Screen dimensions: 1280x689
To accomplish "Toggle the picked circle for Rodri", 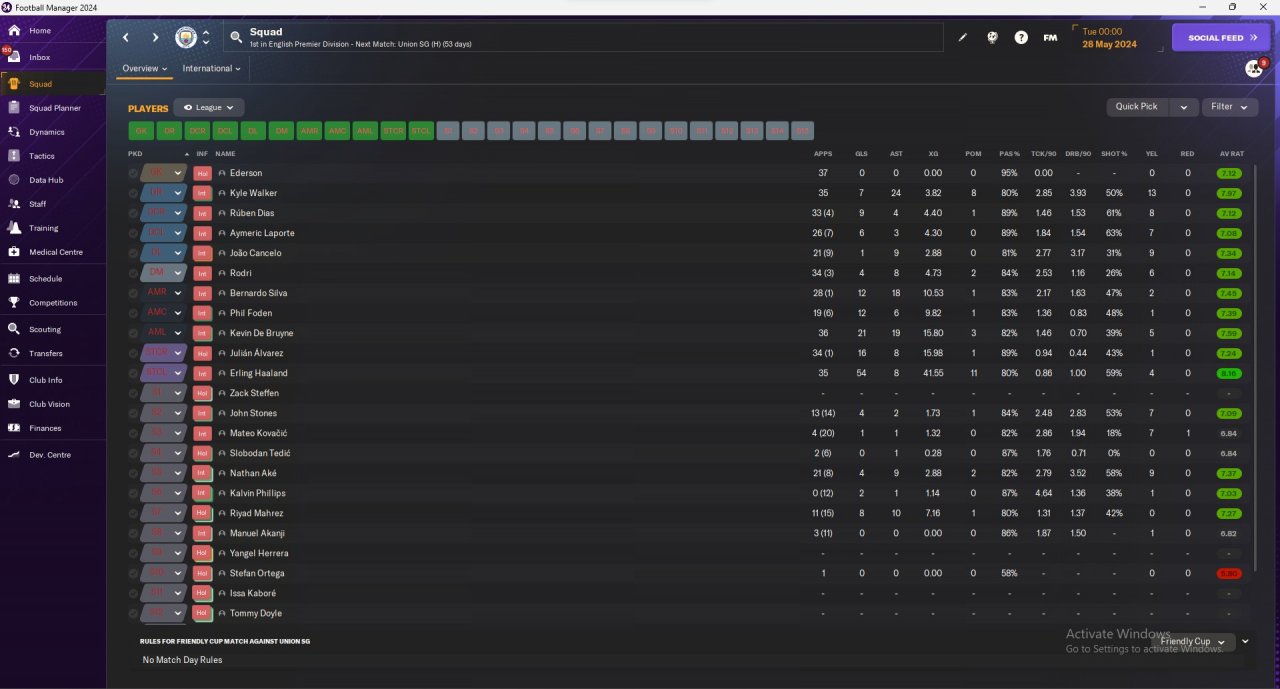I will coord(133,273).
